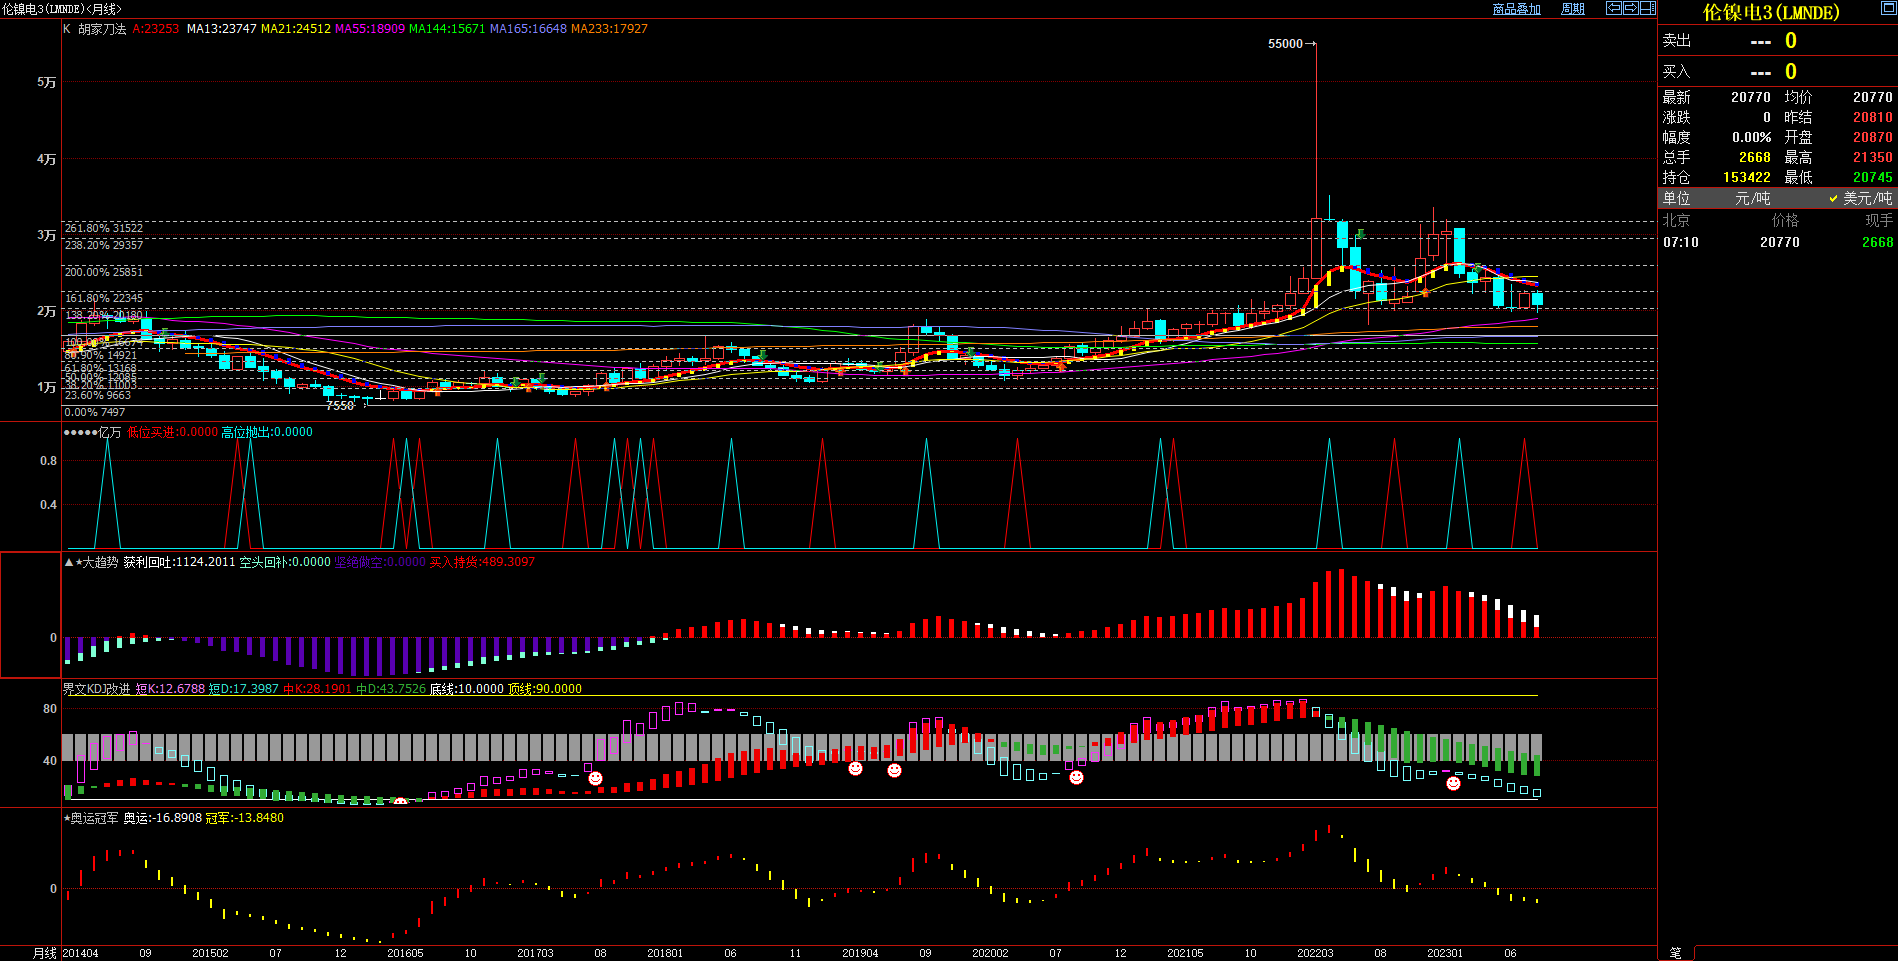Click the smiley face marker near 201801
1898x961 pixels.
tap(595, 778)
